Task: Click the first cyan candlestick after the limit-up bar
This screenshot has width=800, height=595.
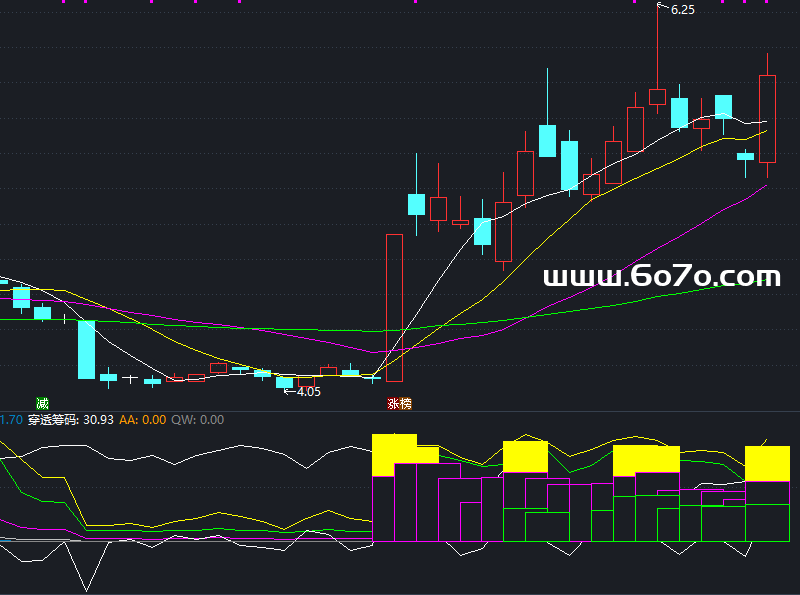Action: pyautogui.click(x=416, y=204)
